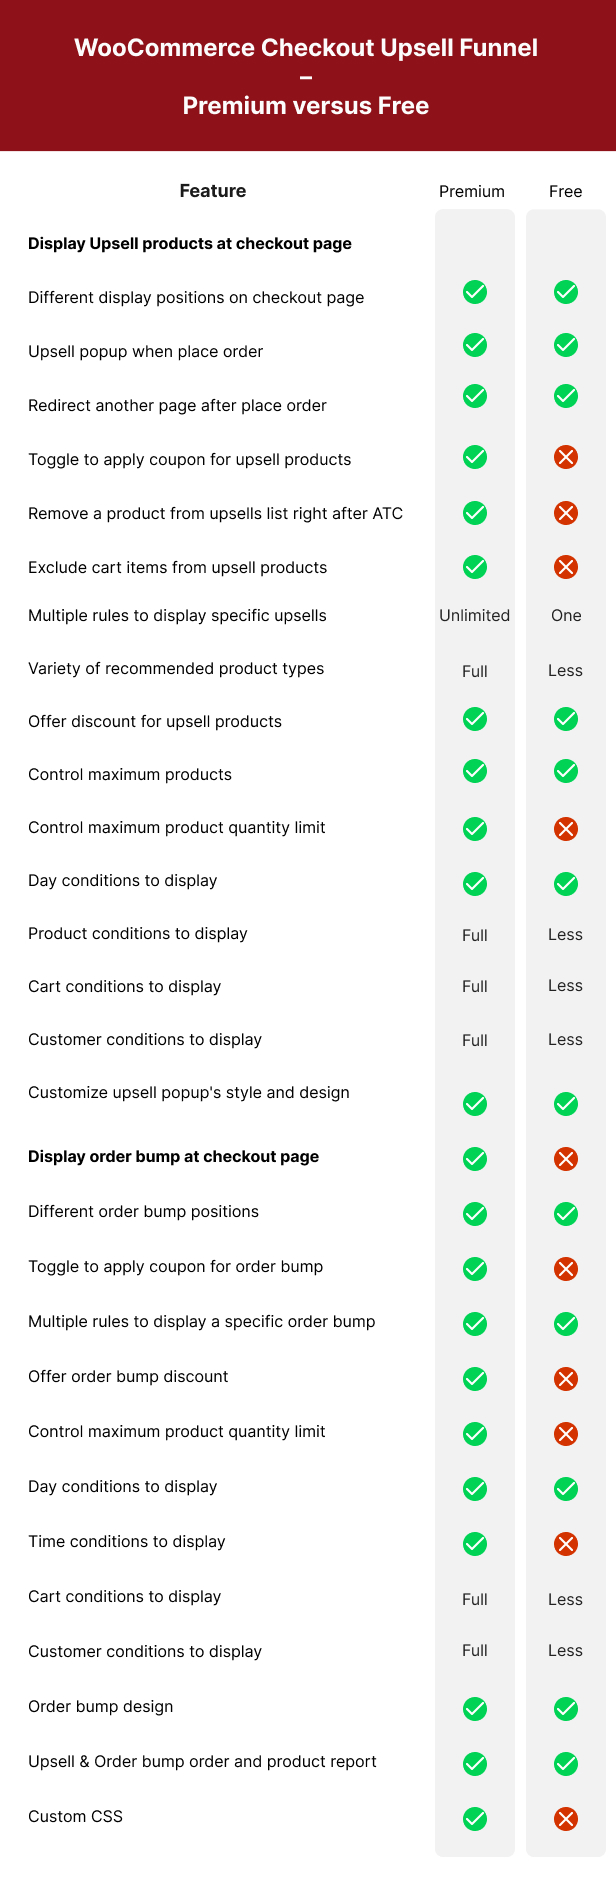Image resolution: width=616 pixels, height=1880 pixels.
Task: Click the One value in Free column
Action: point(566,615)
